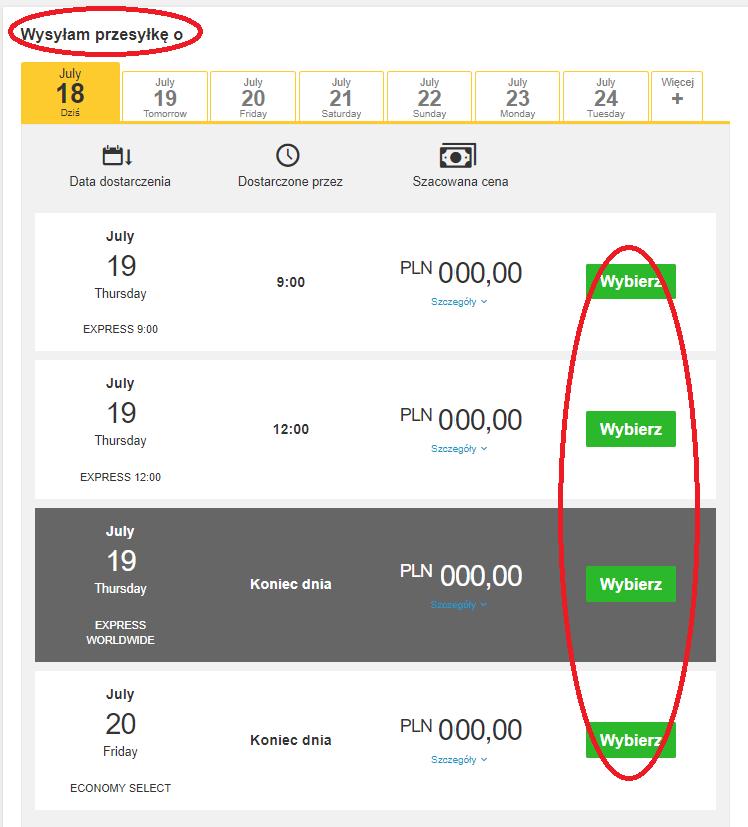The width and height of the screenshot is (748, 827).
Task: Expand Szczegóły for EXPRESS 12:00 option
Action: coord(459,449)
